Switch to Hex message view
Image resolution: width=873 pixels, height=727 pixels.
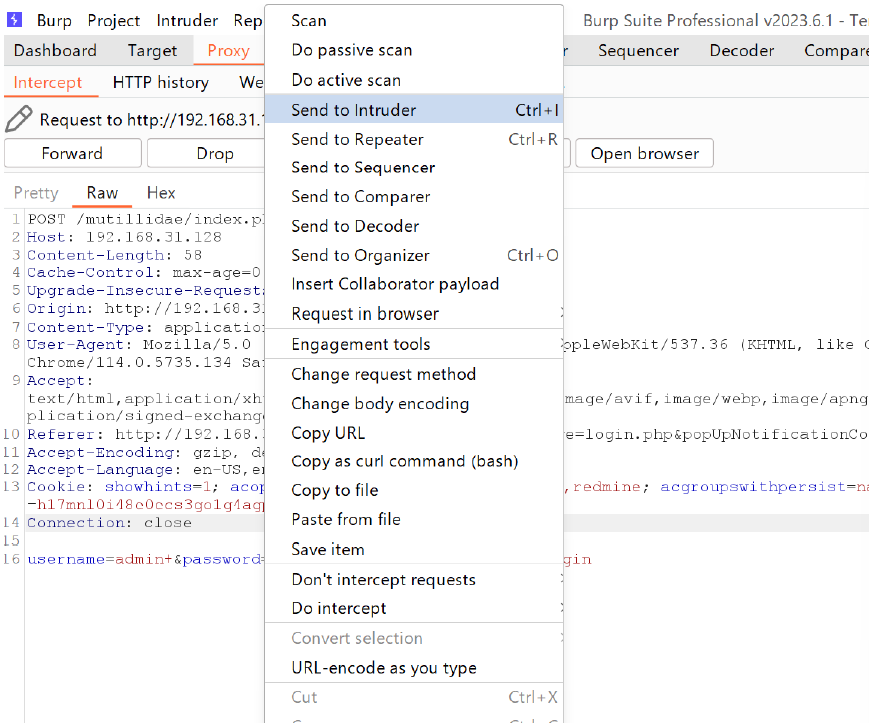(161, 193)
